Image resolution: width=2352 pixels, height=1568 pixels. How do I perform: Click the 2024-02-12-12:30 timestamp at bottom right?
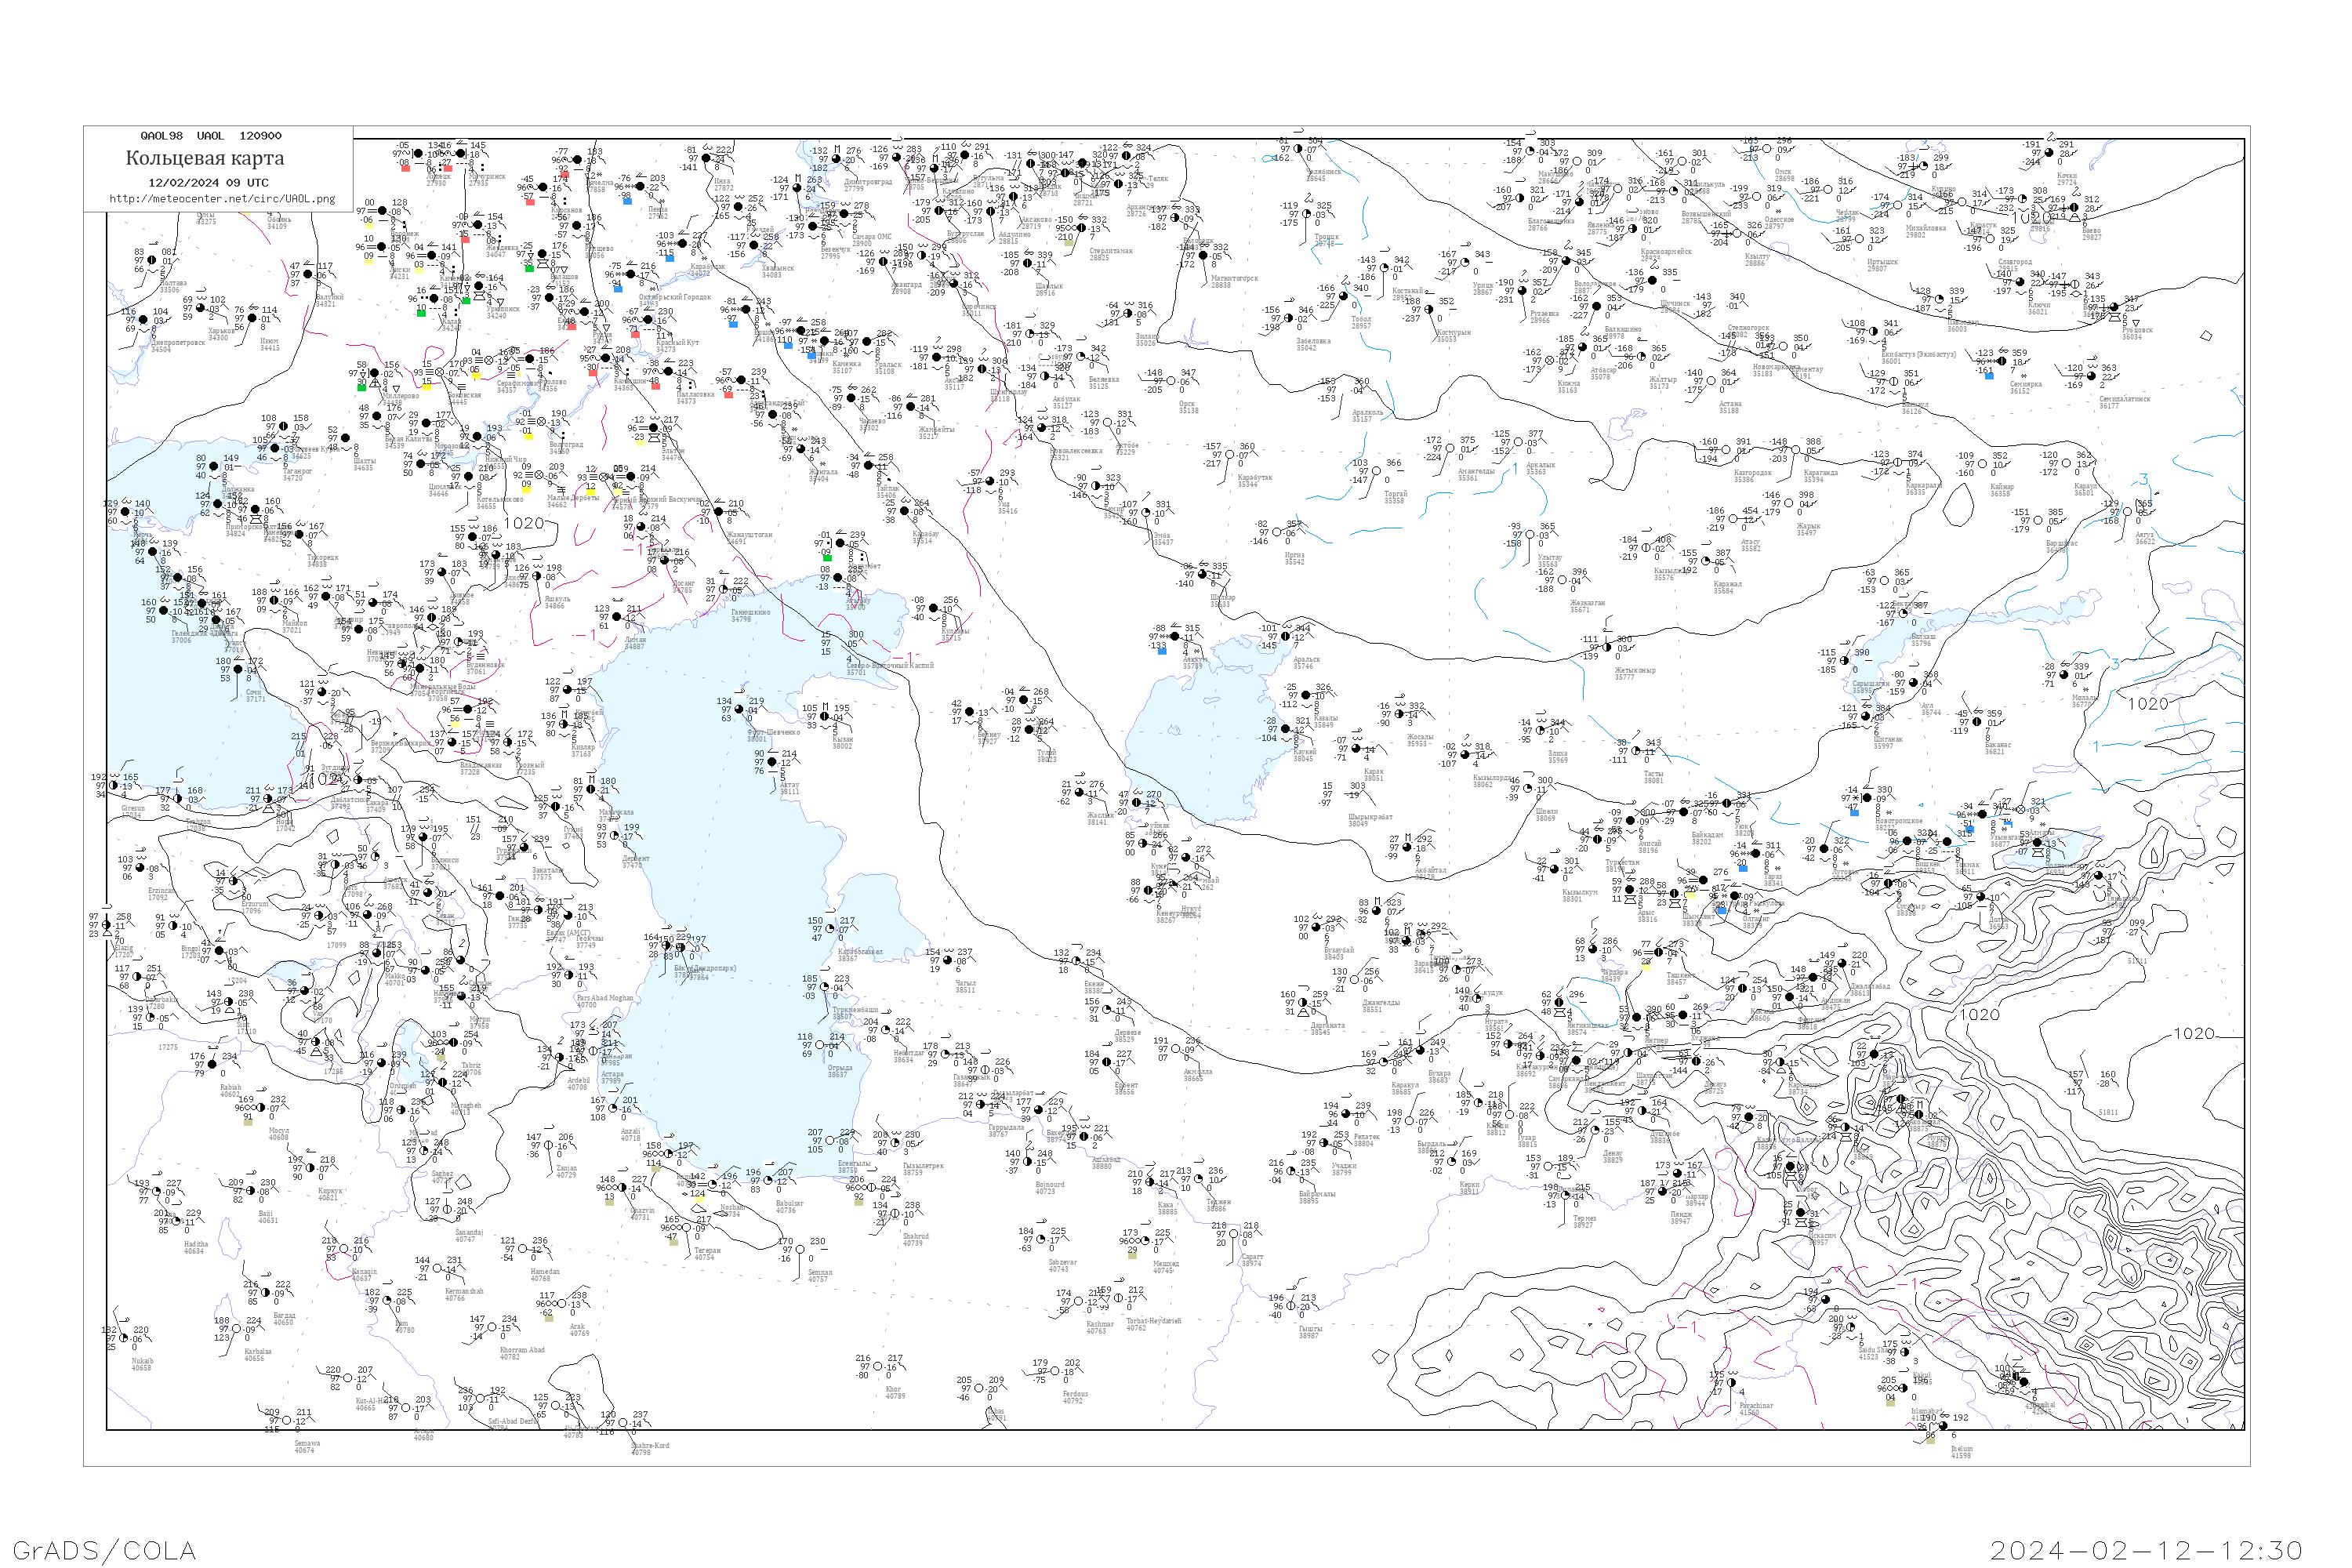click(2147, 1550)
